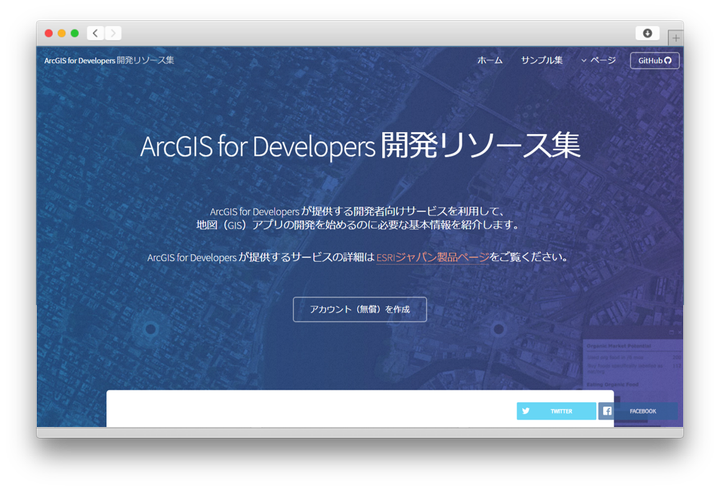The width and height of the screenshot is (720, 490).
Task: Minimize the window with yellow button
Action: [62, 33]
